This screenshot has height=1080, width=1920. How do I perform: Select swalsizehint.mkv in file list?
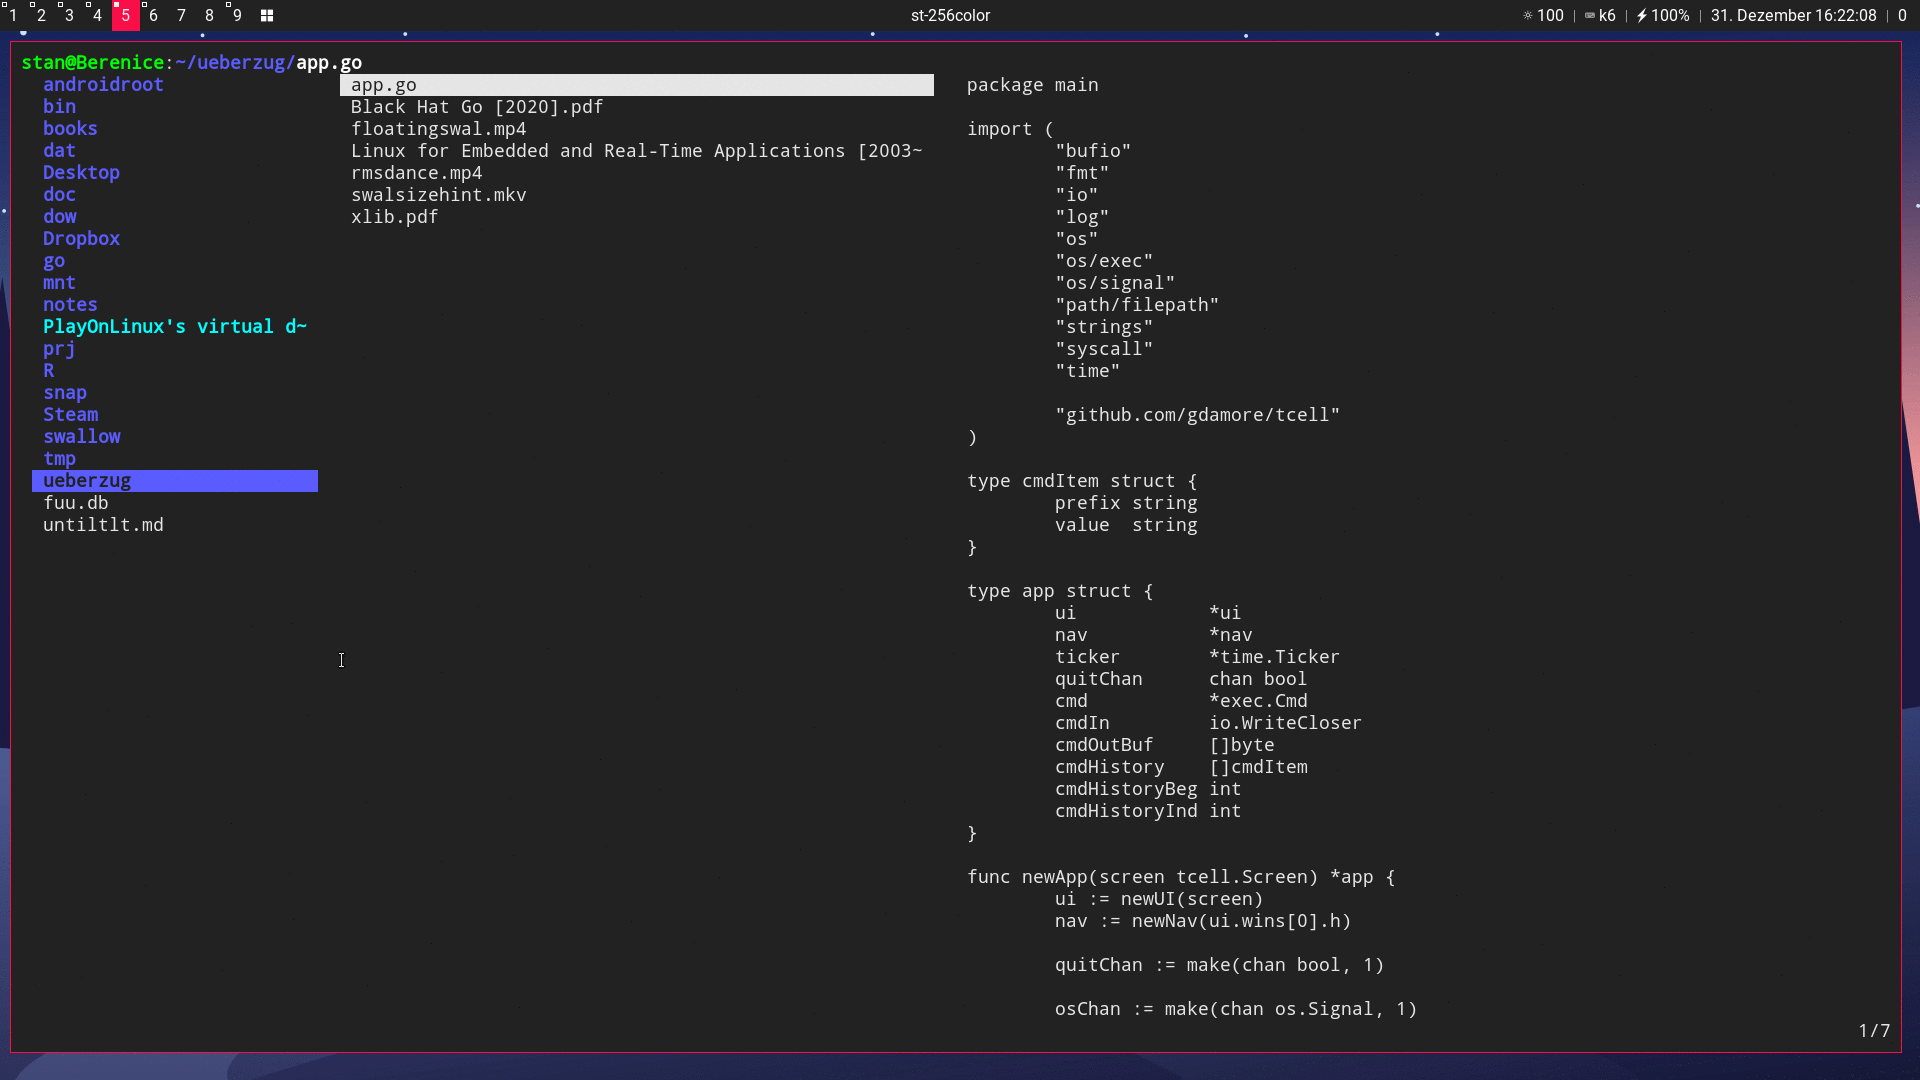tap(438, 195)
